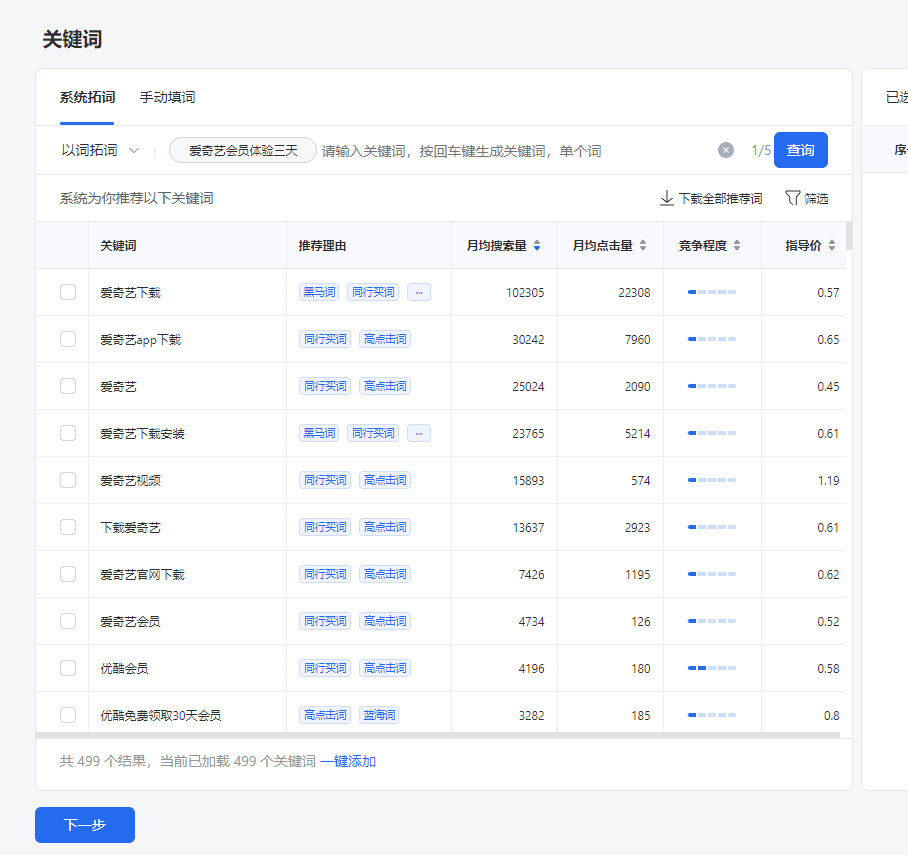908x855 pixels.
Task: Click 下载全部推荐词 text button
Action: 720,199
